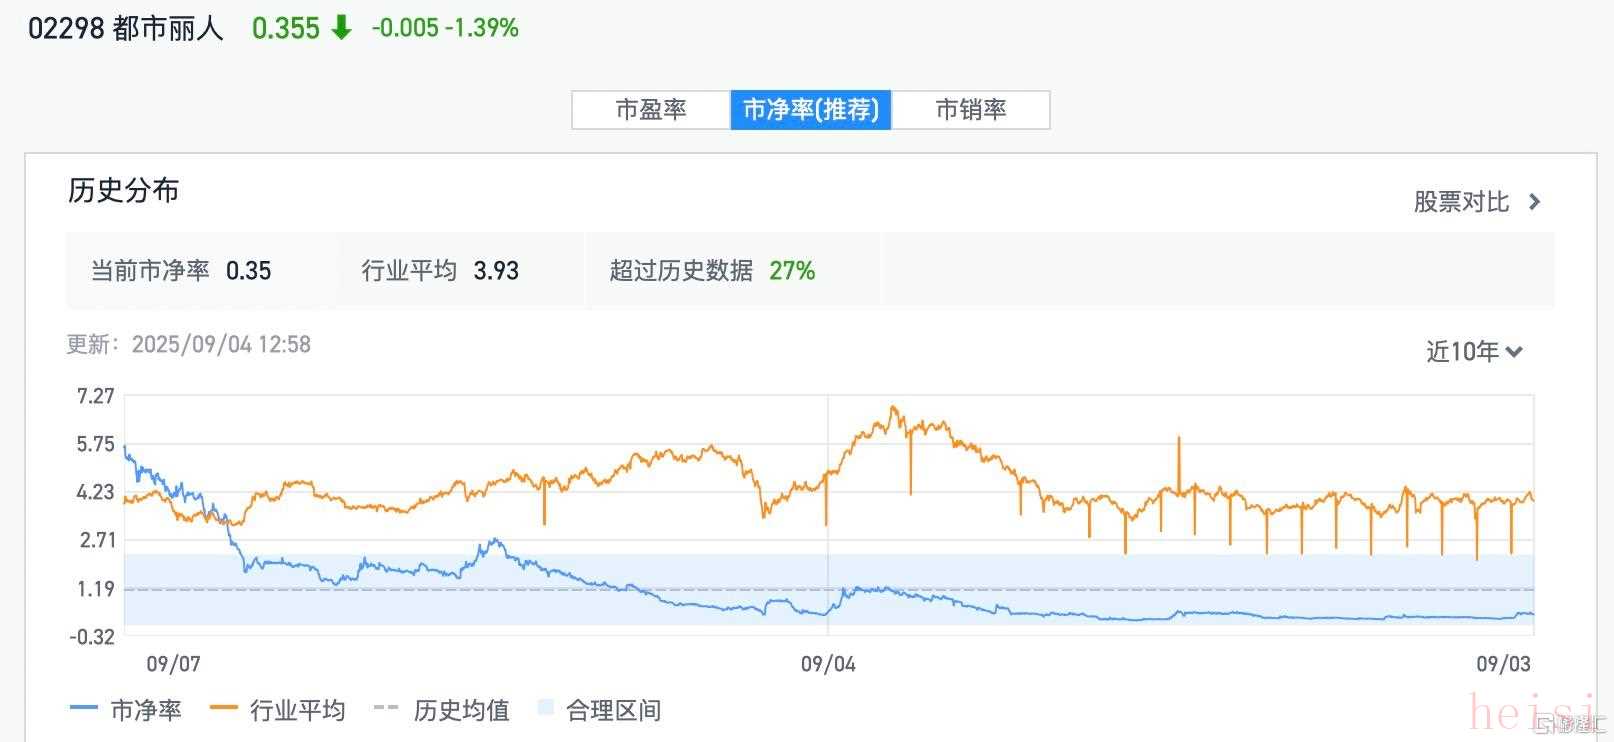Click the 历史分布 section heading
This screenshot has height=742, width=1614.
coord(124,190)
